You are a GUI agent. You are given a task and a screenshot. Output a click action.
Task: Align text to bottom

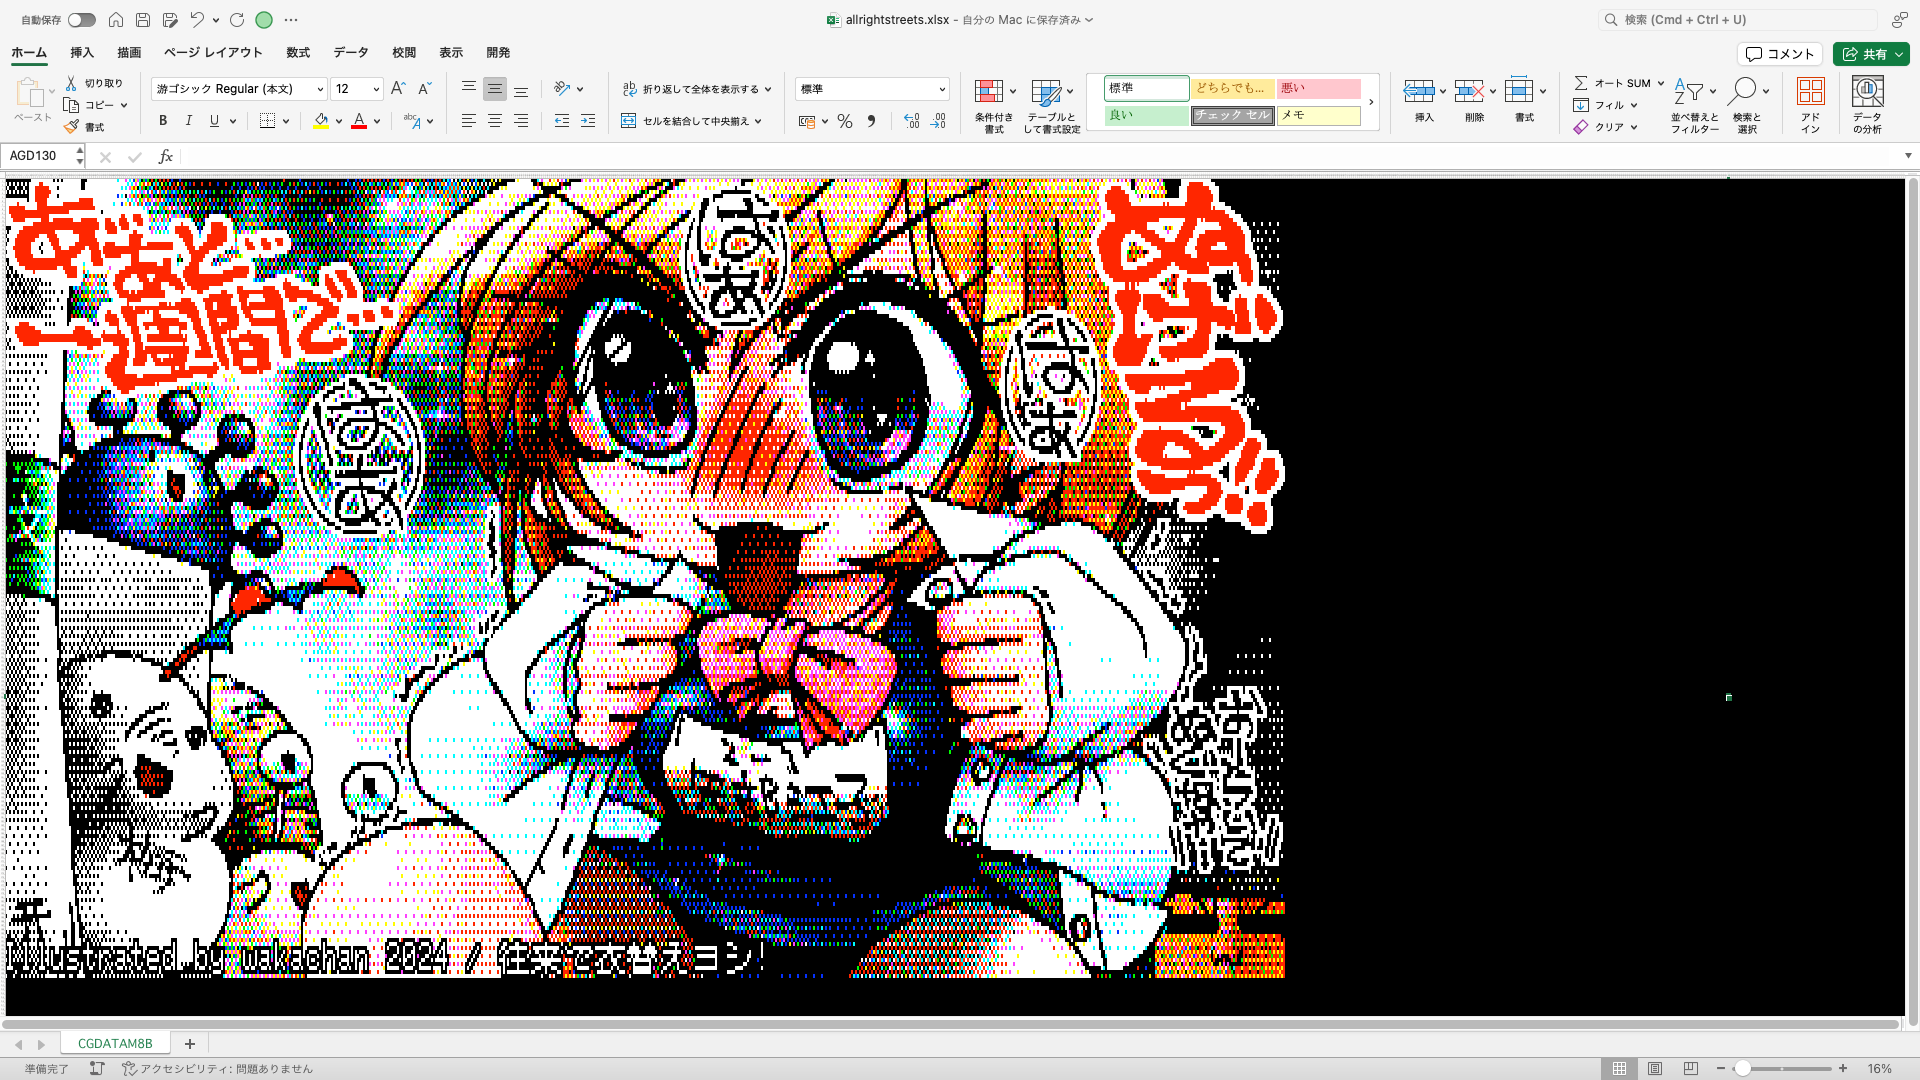(520, 89)
